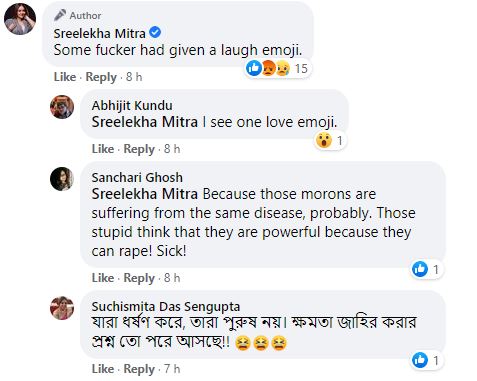Viewport: 477px width, 381px height.
Task: Like Sanchari Ghosh's comment
Action: coord(103,278)
